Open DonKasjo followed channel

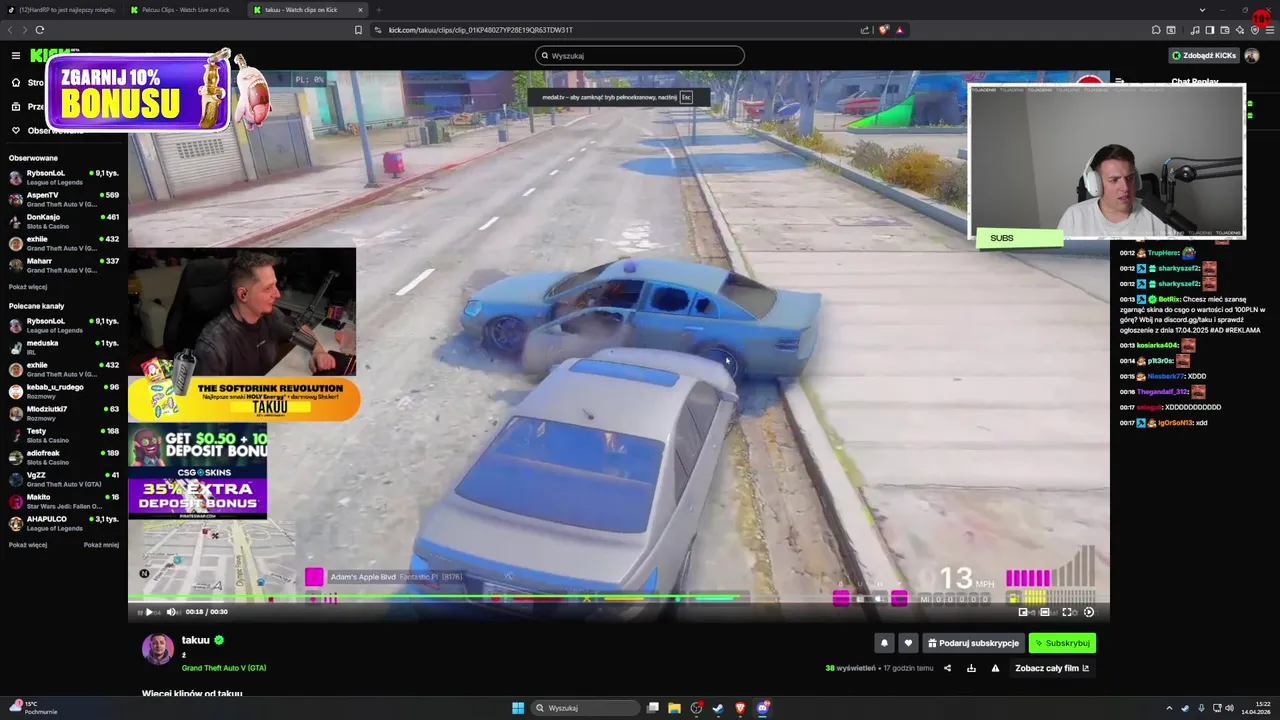(64, 221)
